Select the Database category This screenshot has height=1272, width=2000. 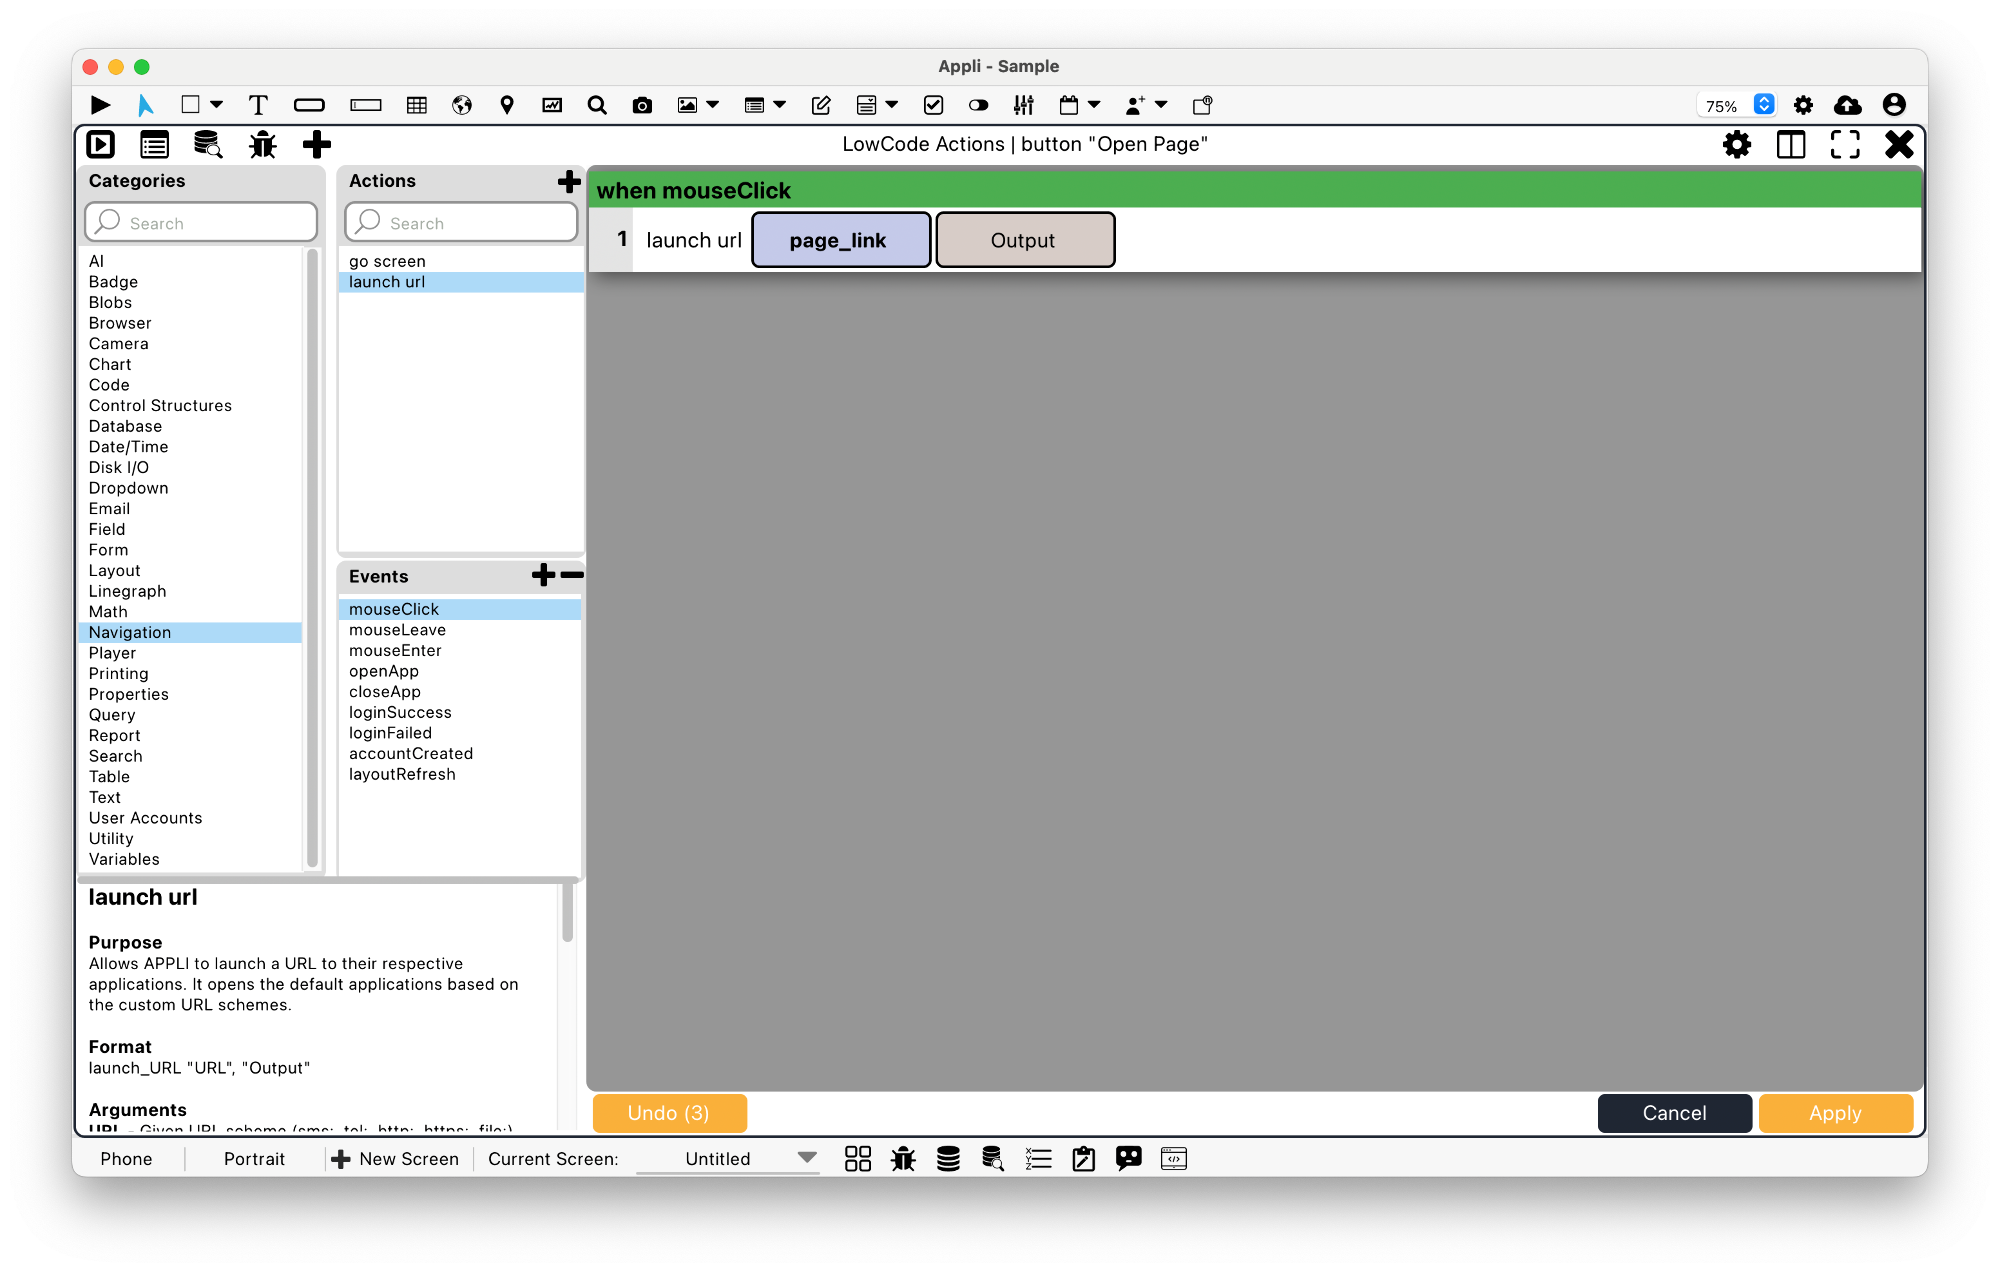125,426
